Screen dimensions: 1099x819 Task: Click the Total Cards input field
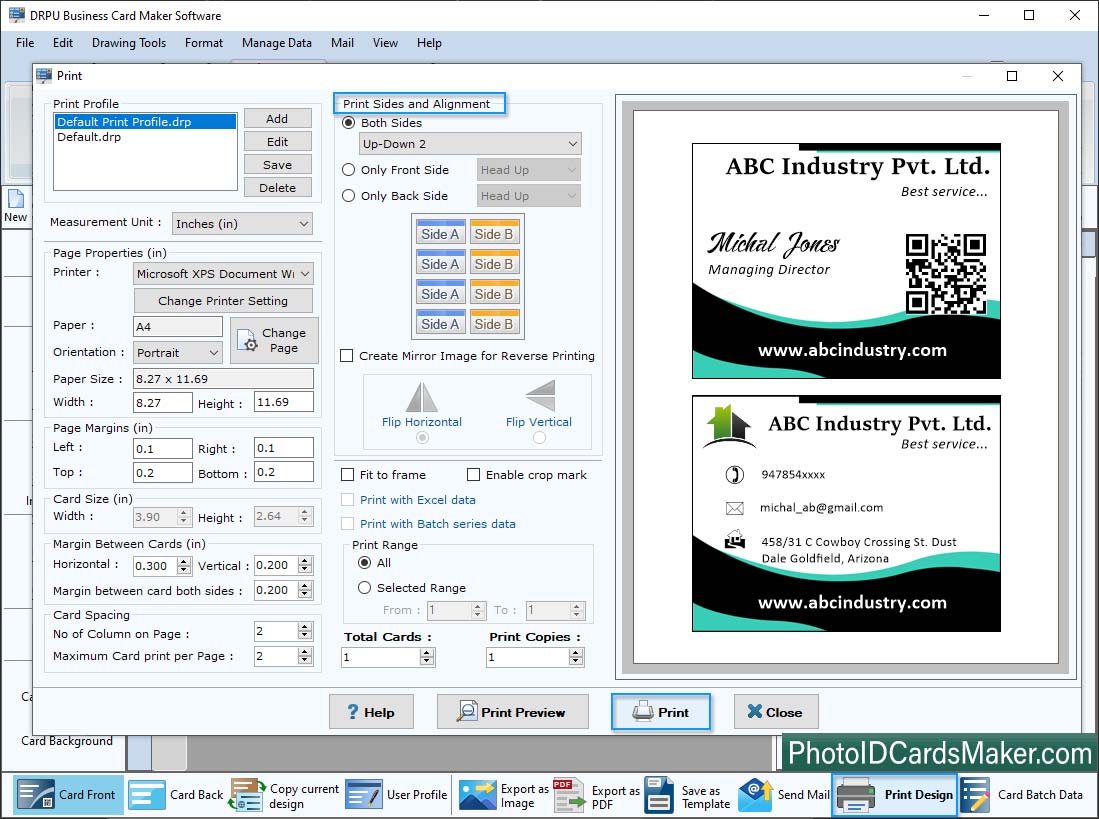[381, 657]
